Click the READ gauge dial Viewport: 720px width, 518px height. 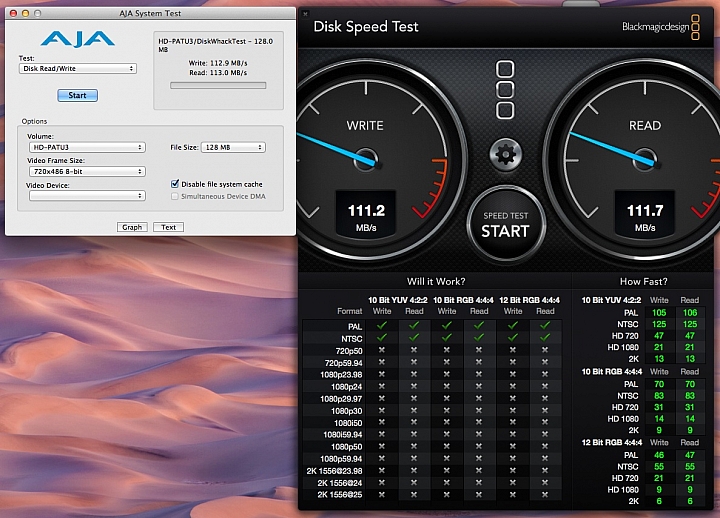[x=643, y=161]
